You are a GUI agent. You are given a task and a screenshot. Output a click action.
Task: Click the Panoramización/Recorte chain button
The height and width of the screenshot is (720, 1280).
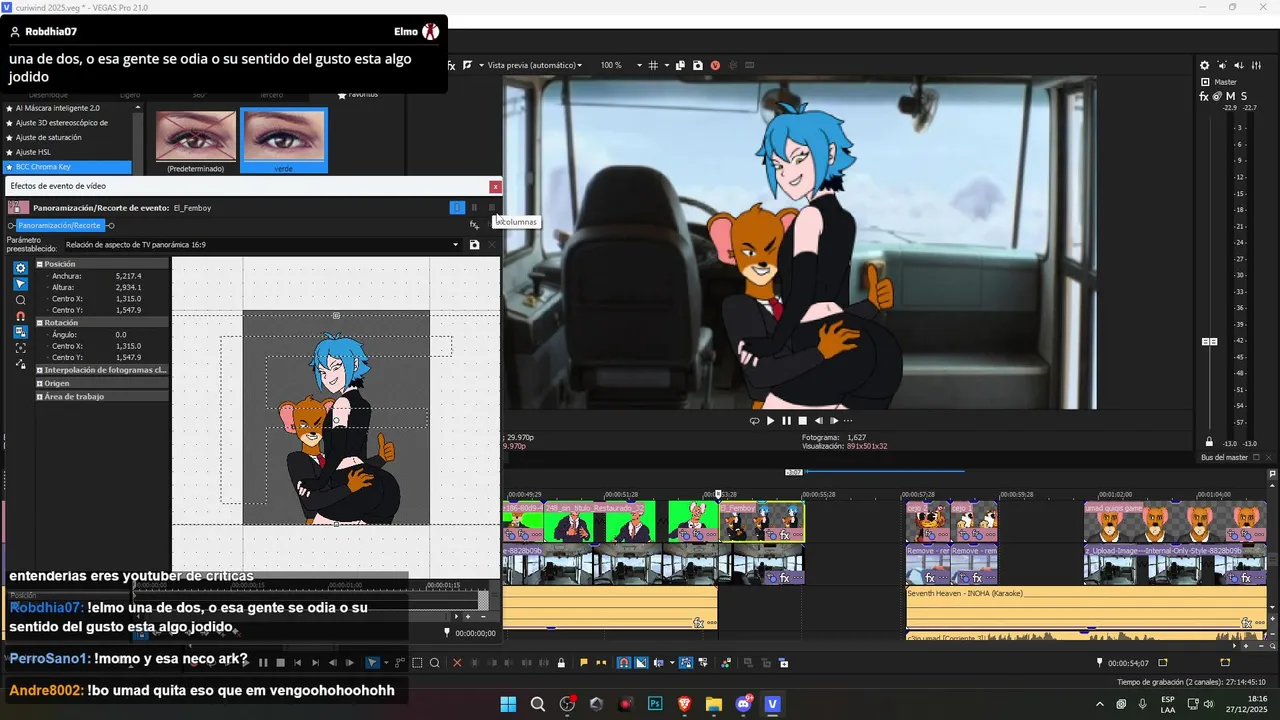coord(59,225)
